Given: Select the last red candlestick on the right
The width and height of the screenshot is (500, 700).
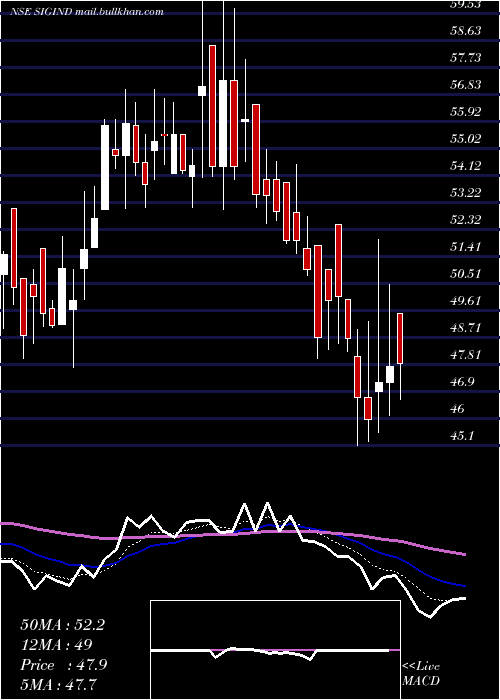Looking at the screenshot, I should coord(400,338).
